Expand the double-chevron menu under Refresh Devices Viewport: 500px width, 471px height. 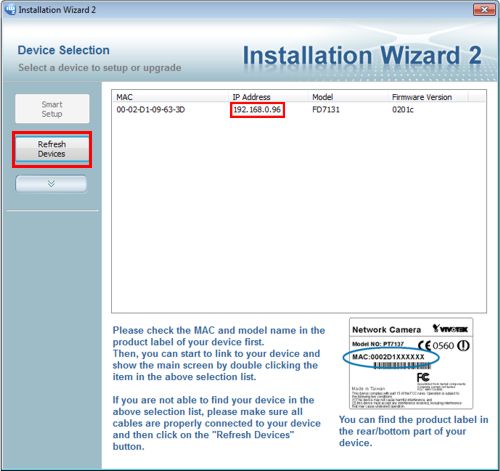pos(51,184)
